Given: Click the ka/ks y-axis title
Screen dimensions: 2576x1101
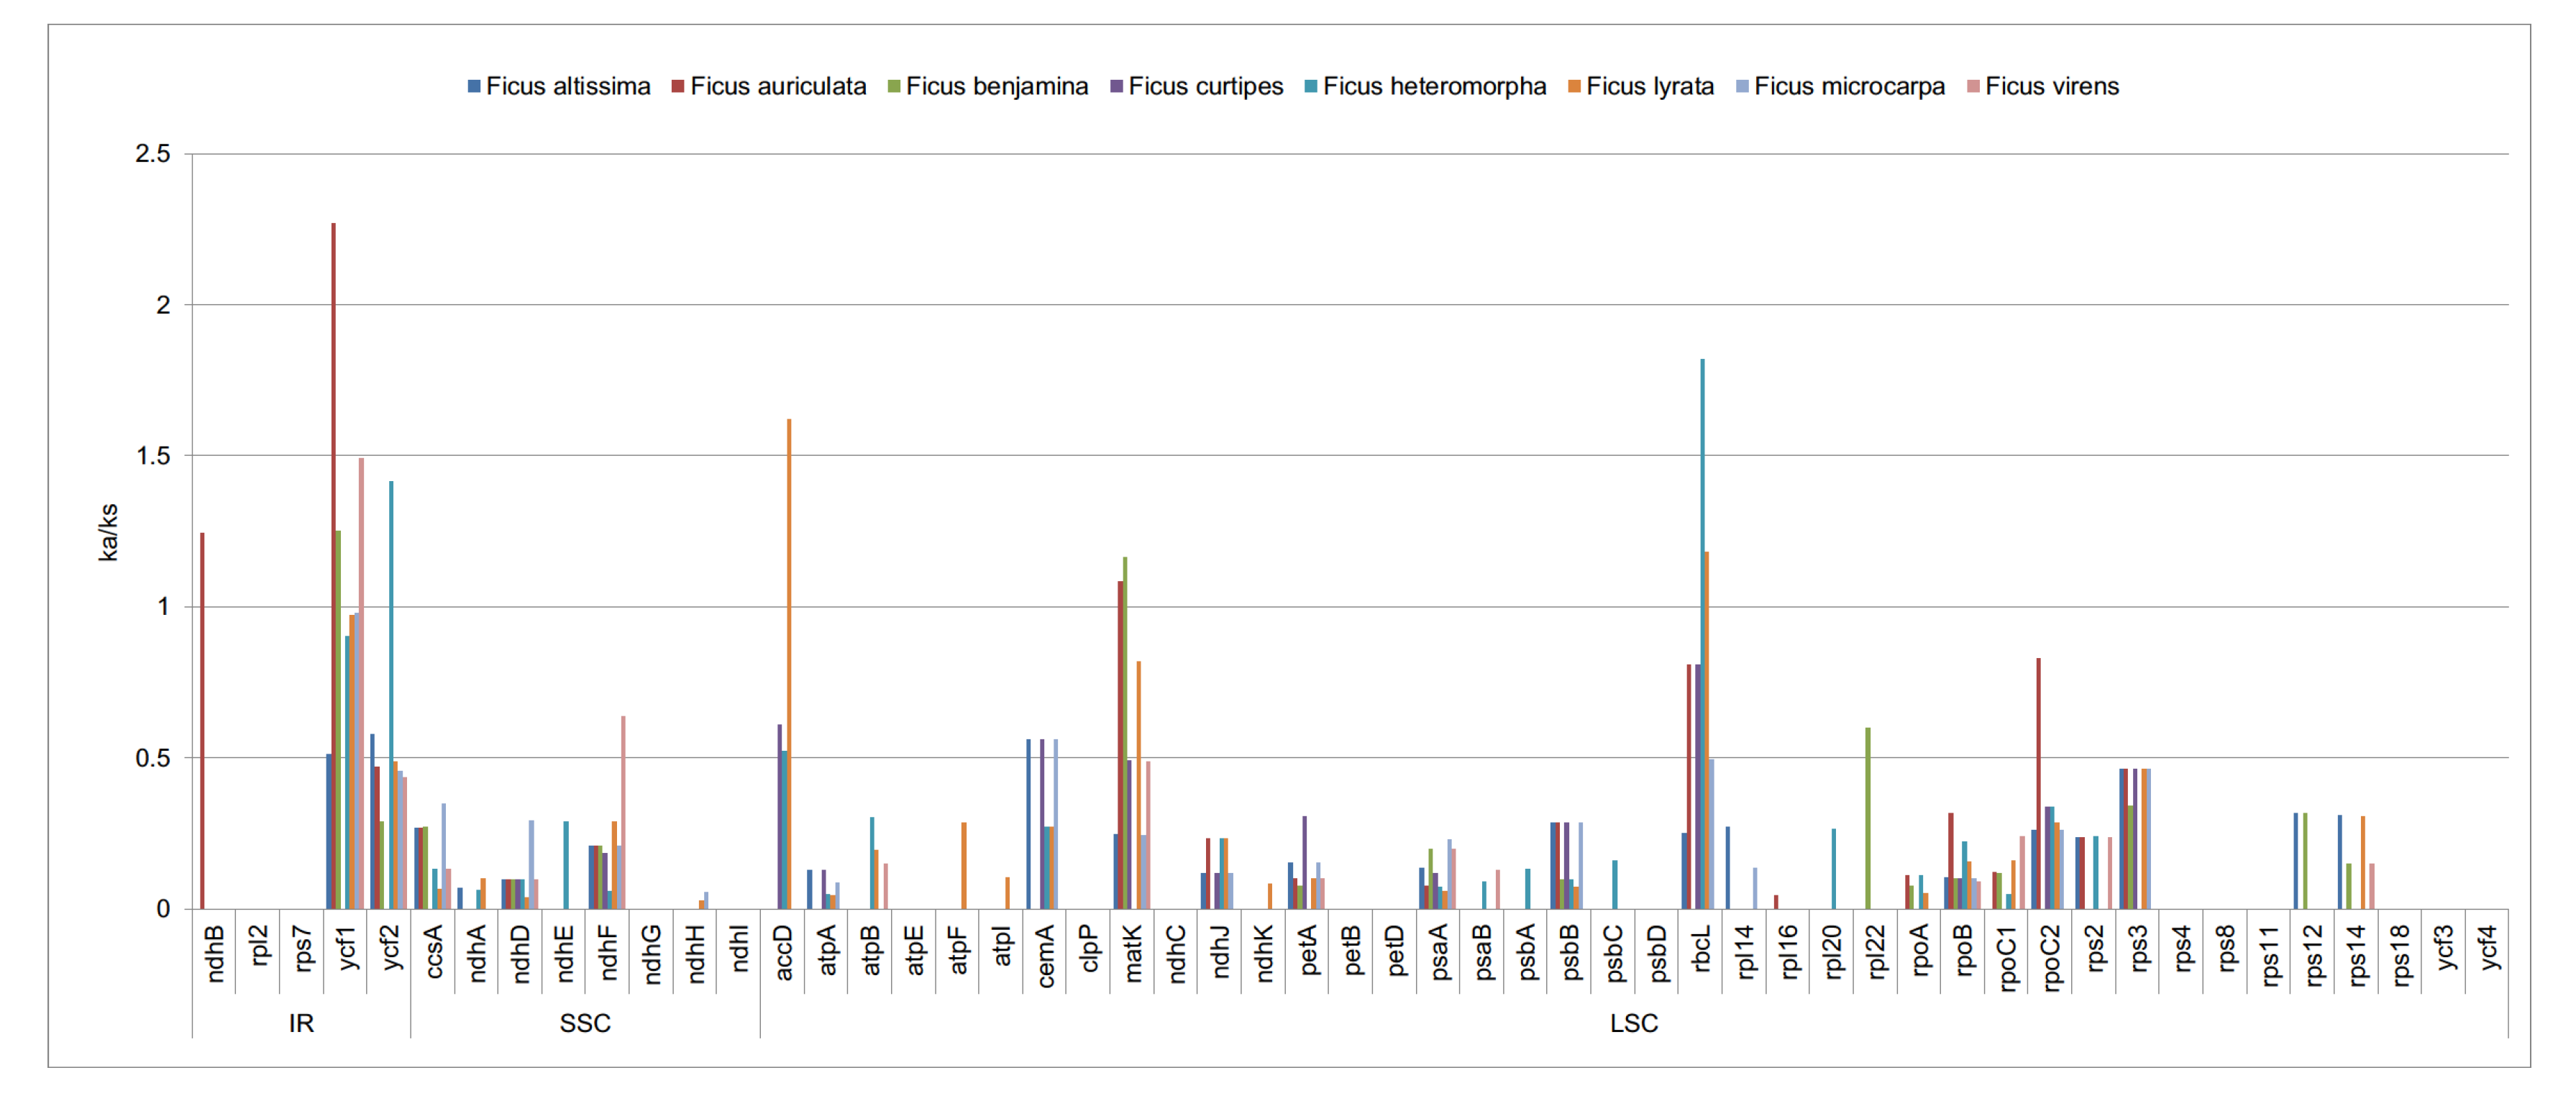Looking at the screenshot, I should [x=108, y=532].
